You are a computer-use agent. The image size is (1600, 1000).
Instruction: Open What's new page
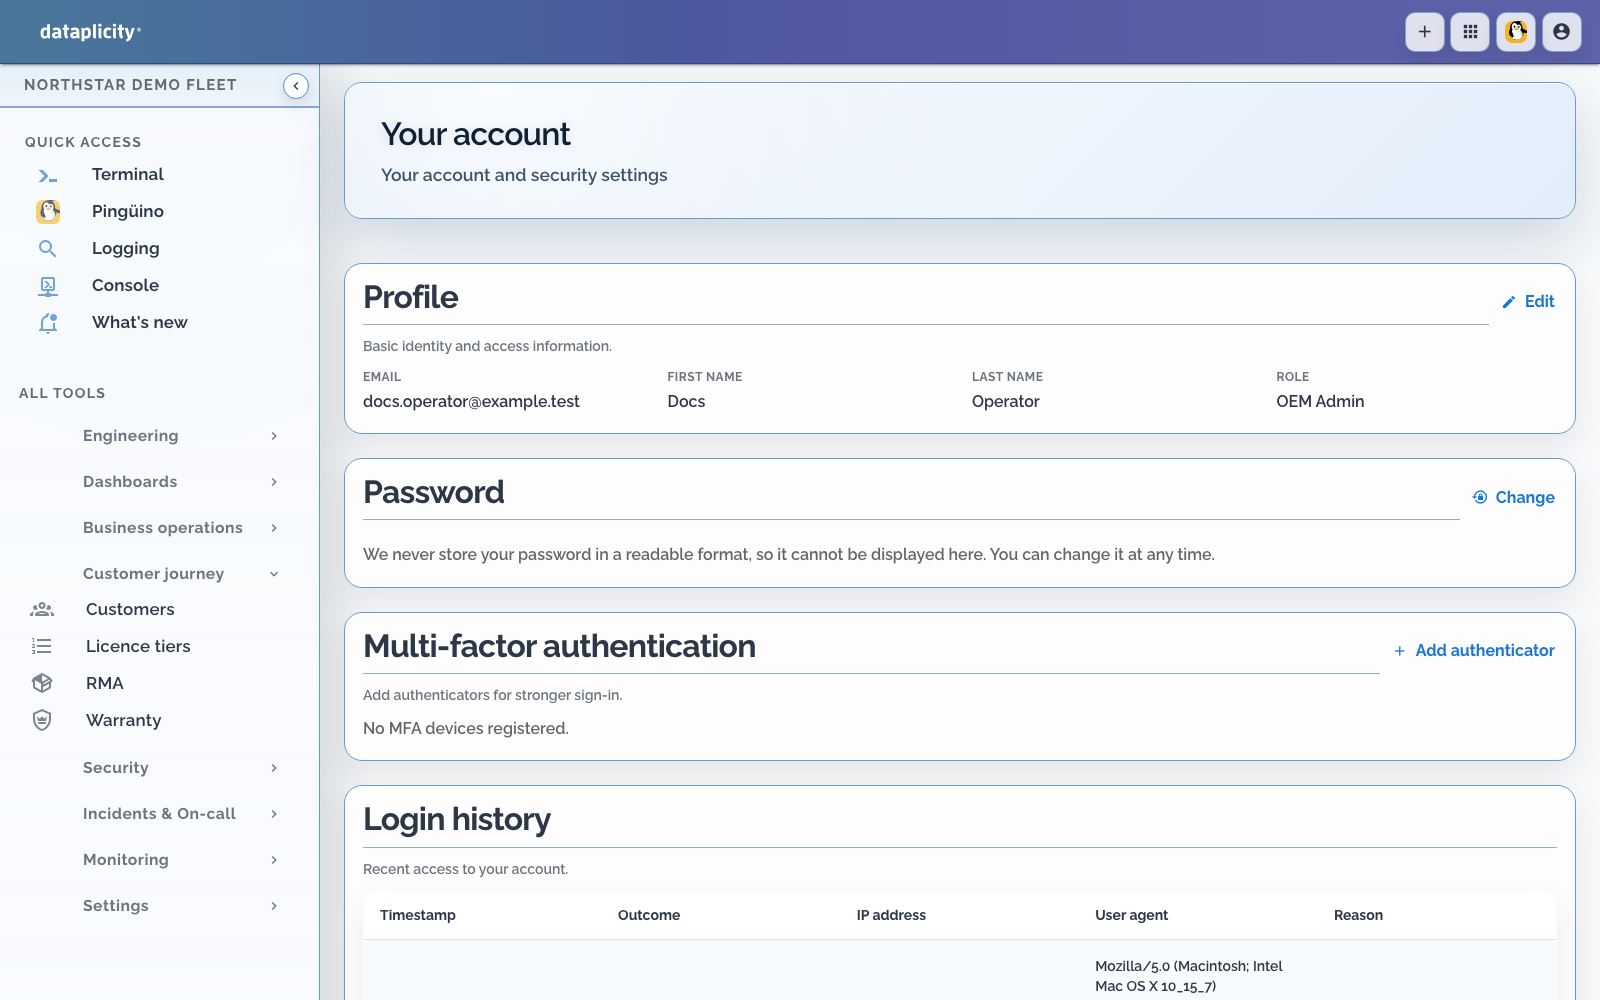pyautogui.click(x=140, y=322)
